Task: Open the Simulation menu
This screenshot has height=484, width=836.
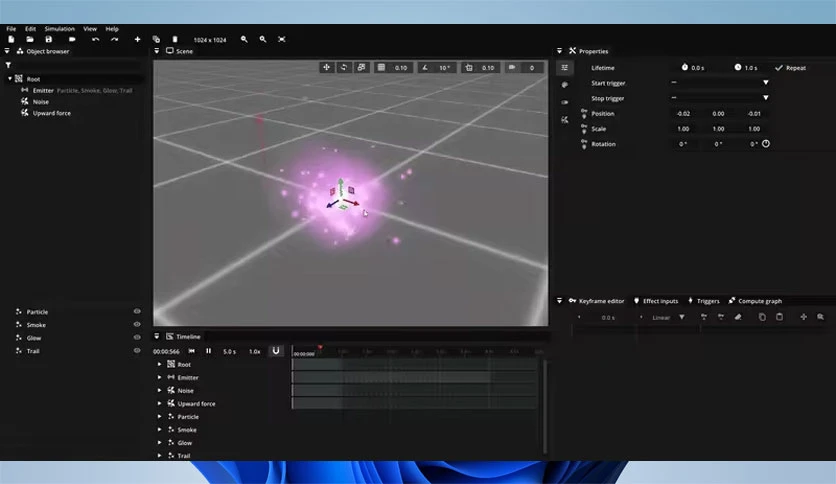Action: [x=60, y=29]
